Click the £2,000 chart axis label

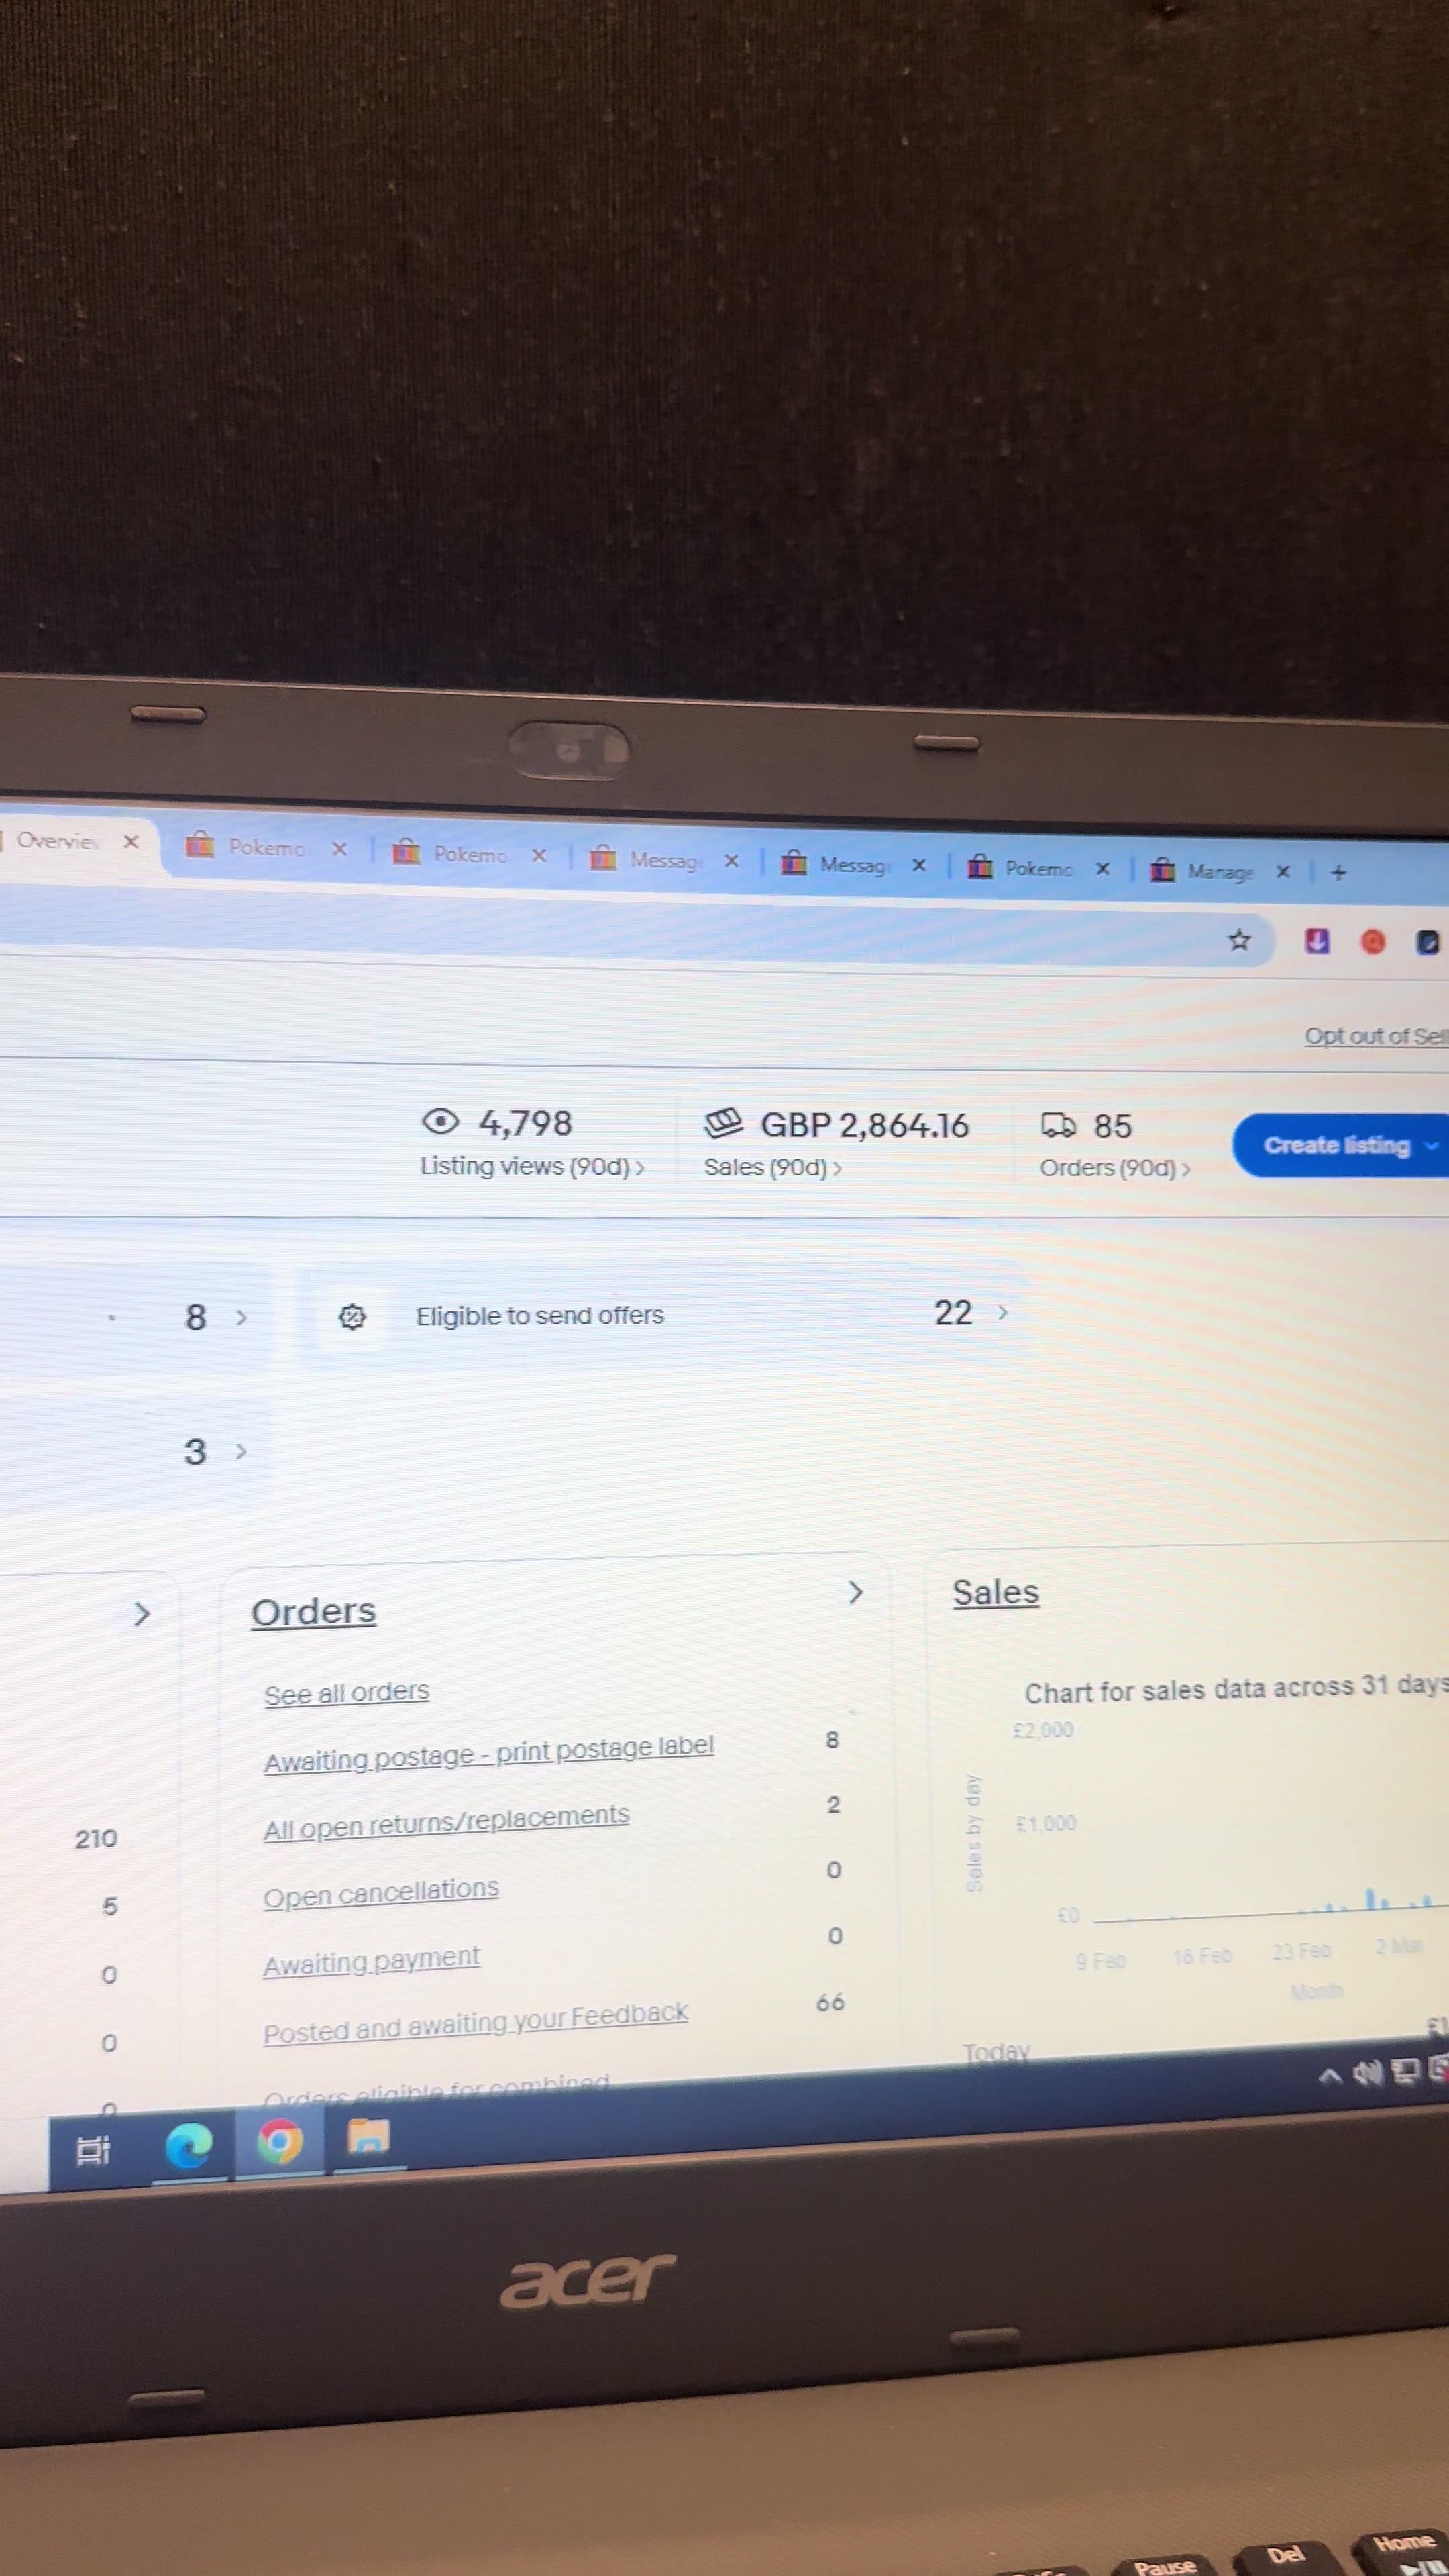pyautogui.click(x=1043, y=1730)
